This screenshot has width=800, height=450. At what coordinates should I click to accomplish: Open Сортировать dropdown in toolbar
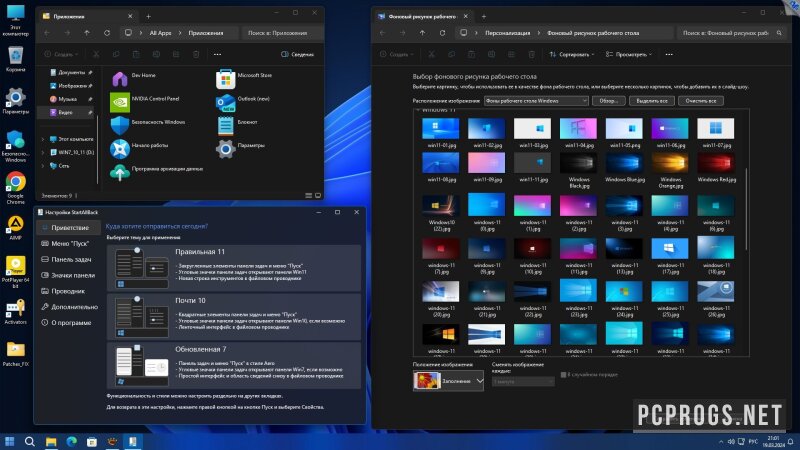571,54
